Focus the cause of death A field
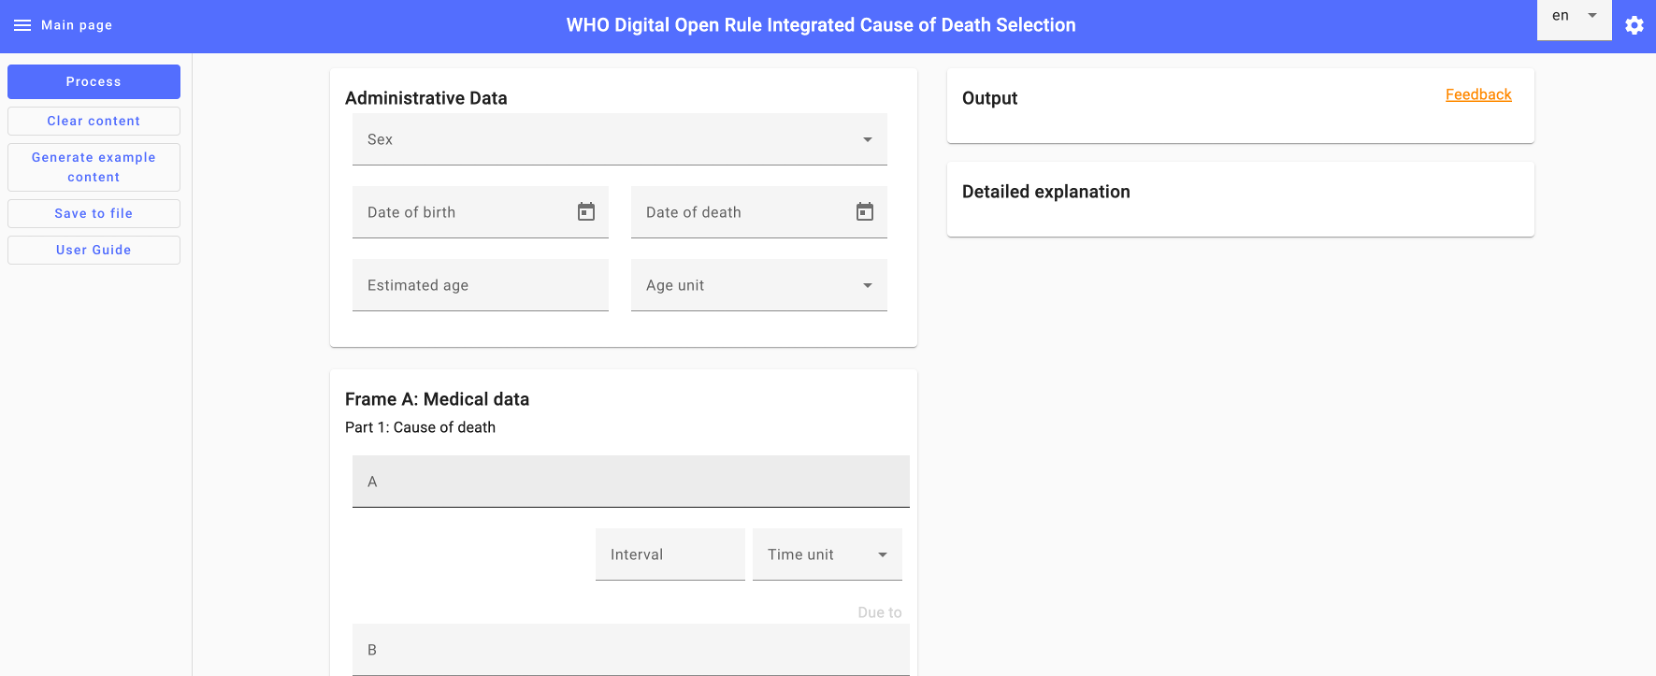The width and height of the screenshot is (1656, 676). click(x=631, y=481)
